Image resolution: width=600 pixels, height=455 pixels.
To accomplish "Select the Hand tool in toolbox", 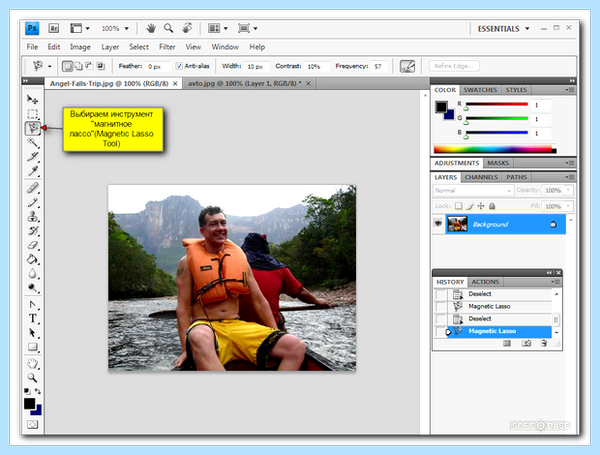I will click(x=33, y=363).
